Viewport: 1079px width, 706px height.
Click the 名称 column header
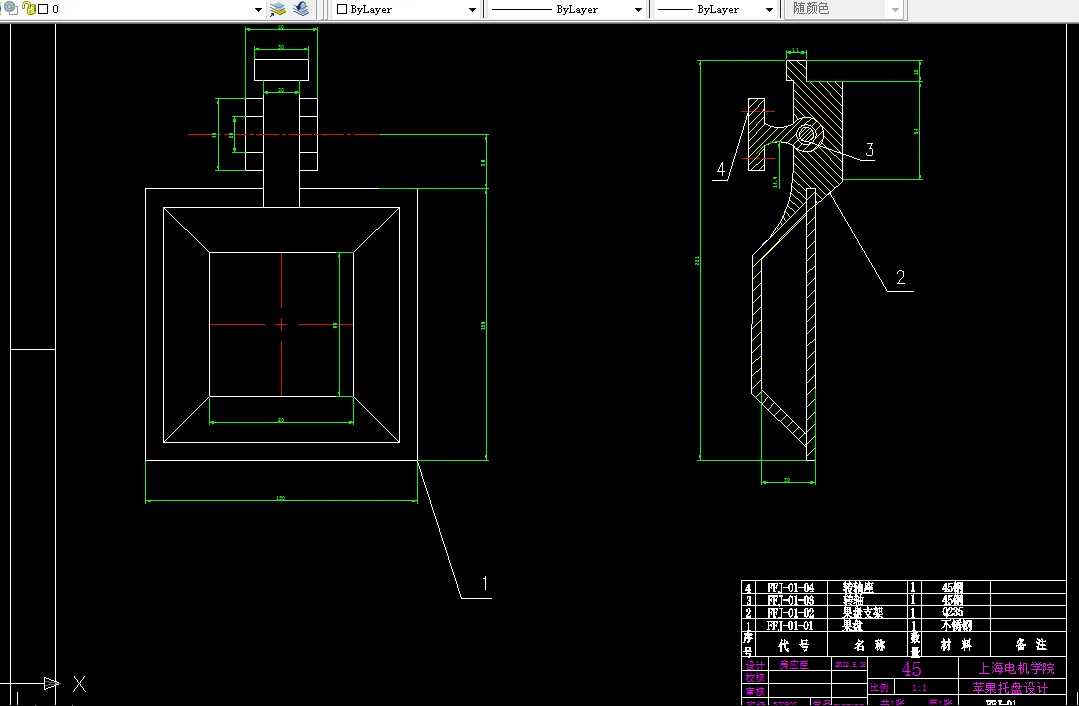point(870,645)
